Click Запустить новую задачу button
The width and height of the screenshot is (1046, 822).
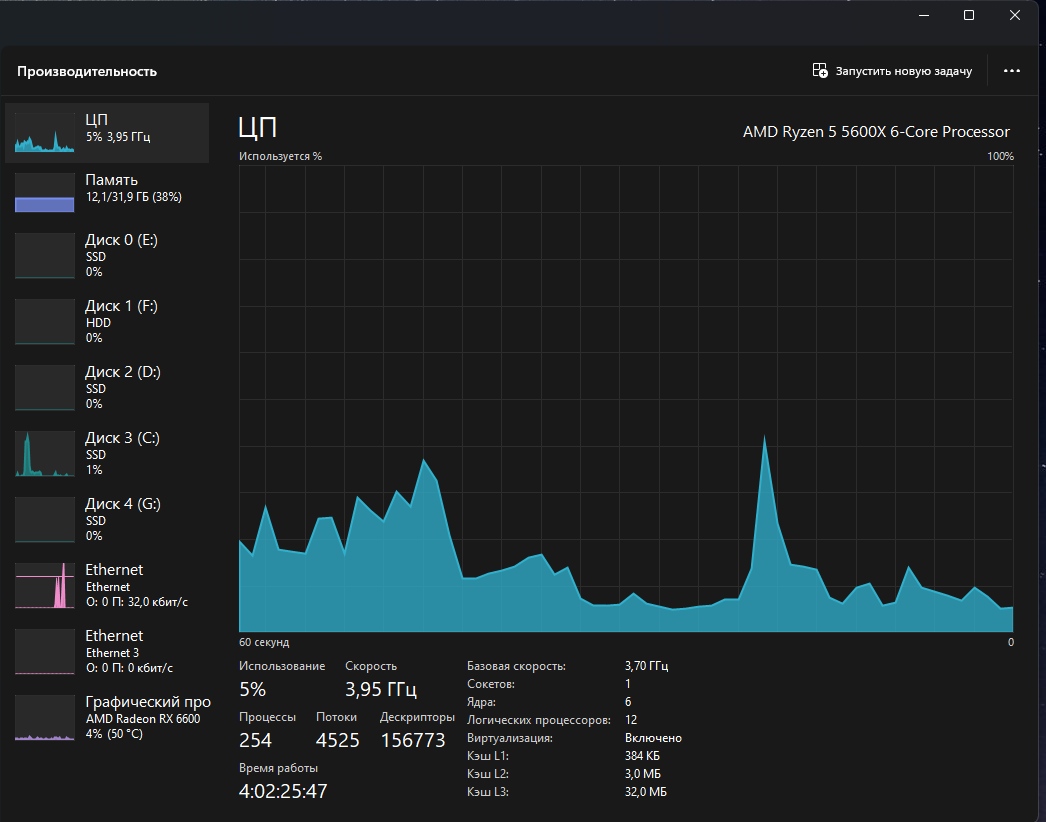[892, 71]
